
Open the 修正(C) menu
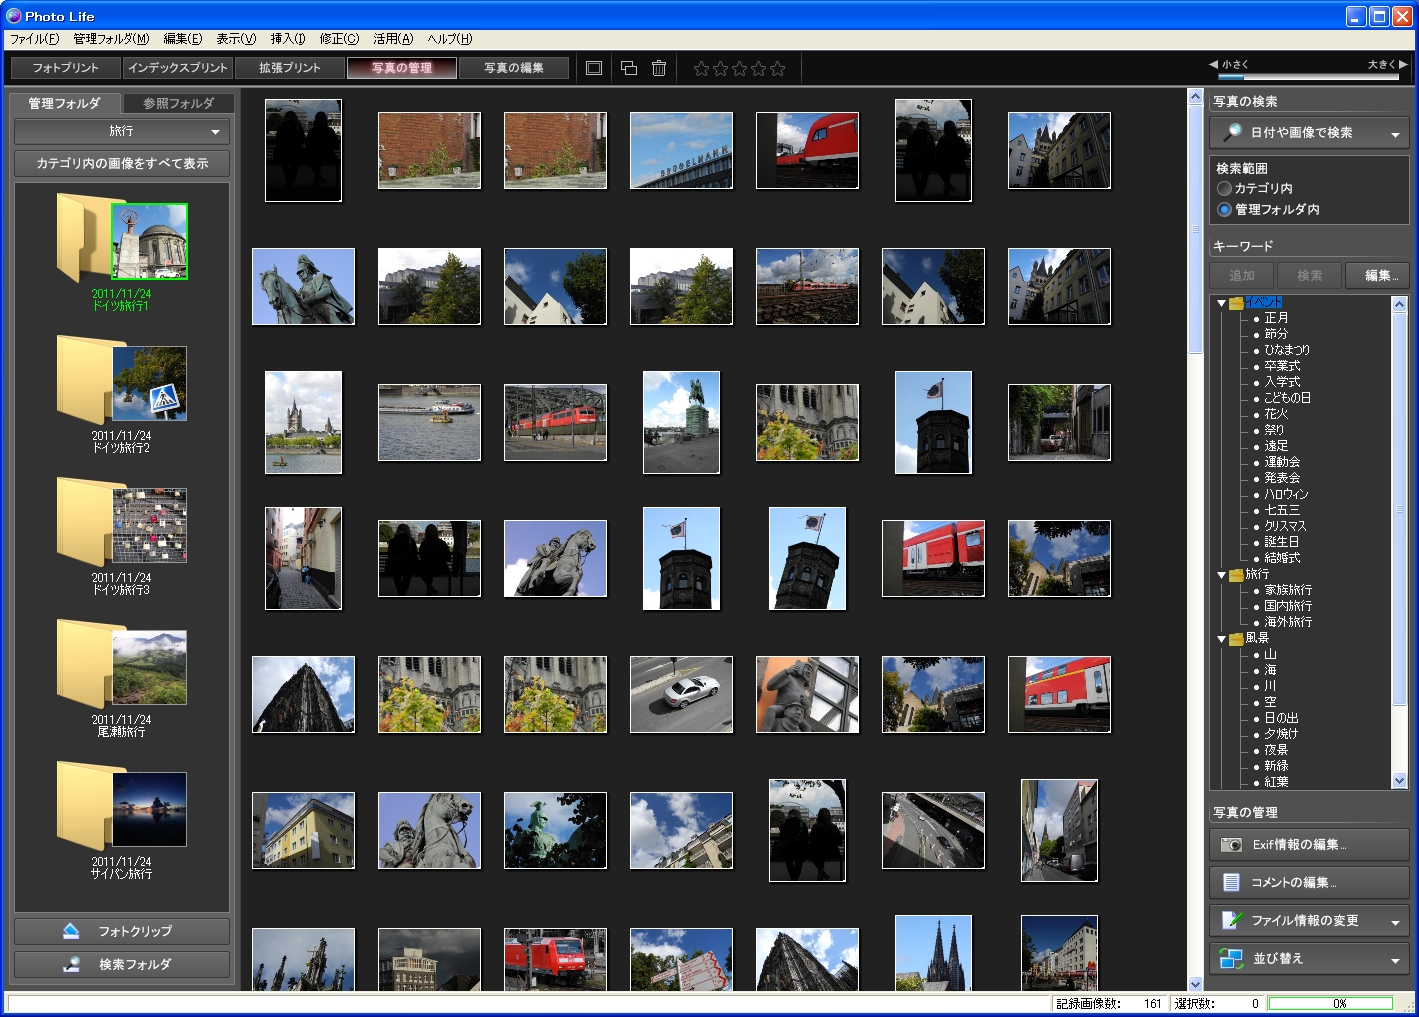[339, 39]
